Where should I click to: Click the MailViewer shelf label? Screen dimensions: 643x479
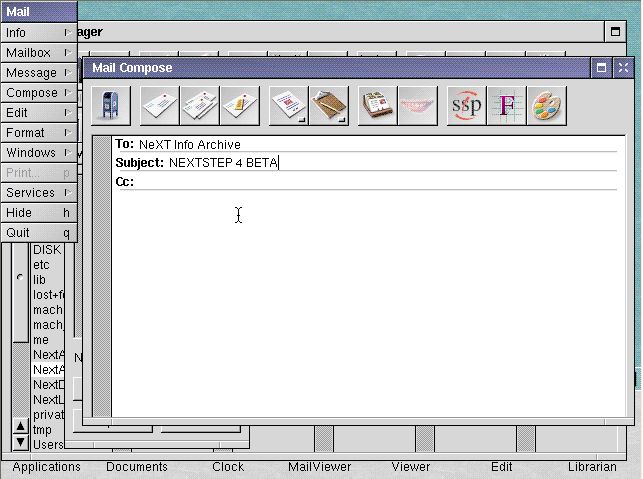tap(319, 467)
